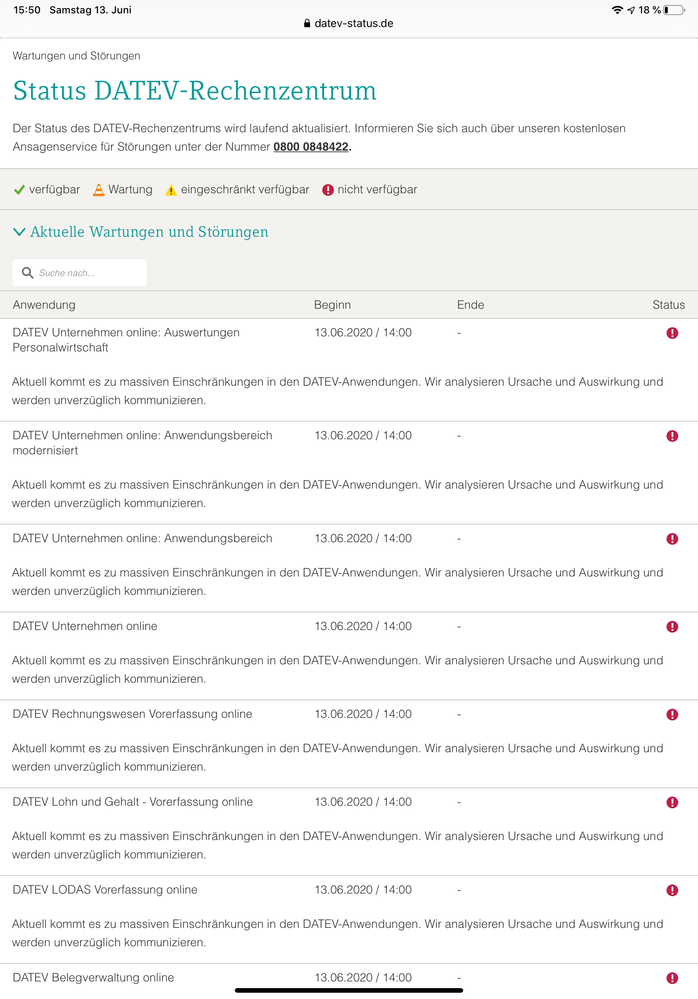Screen dimensions: 698x999
Task: Click the 'verfügbar' legend label with green checkmark
Action: [54, 190]
